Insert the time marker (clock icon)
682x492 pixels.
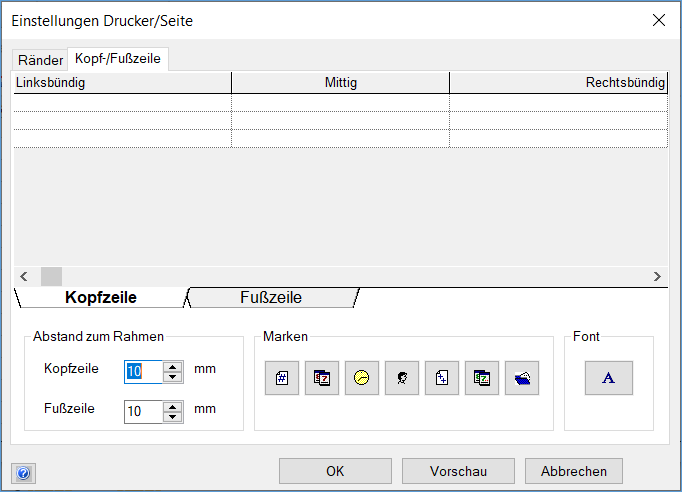361,379
